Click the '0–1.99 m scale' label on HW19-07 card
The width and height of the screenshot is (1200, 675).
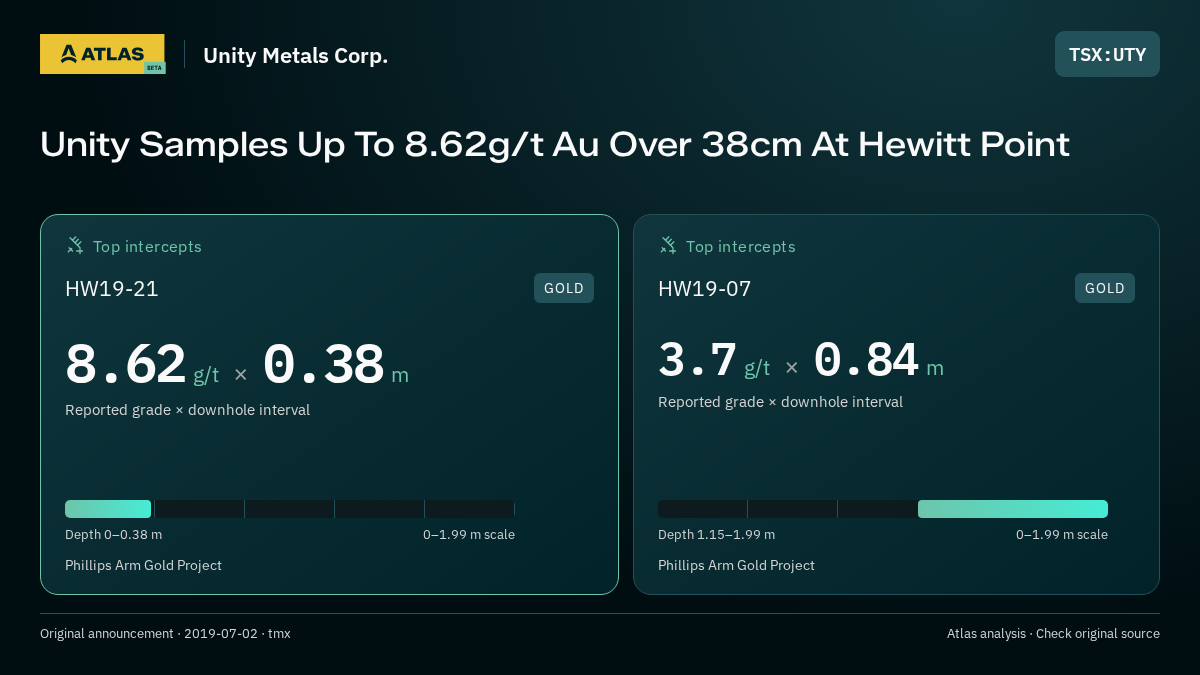(x=1062, y=535)
